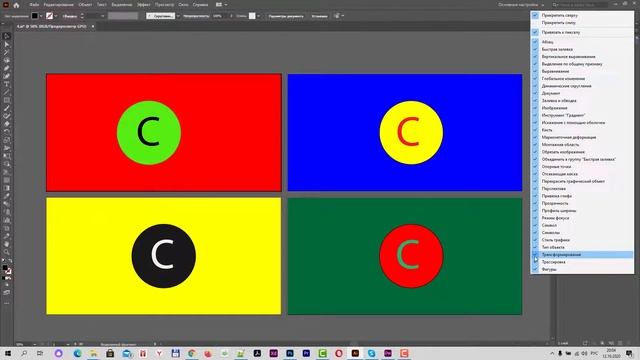Image resolution: width=640 pixels, height=360 pixels.
Task: Open the notification center icon in the system tray
Action: tap(630, 353)
